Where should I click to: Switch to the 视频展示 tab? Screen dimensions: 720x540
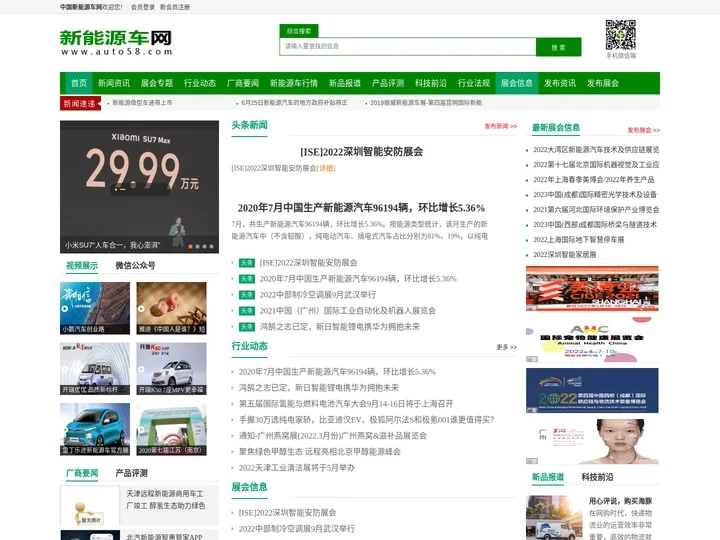[x=82, y=265]
